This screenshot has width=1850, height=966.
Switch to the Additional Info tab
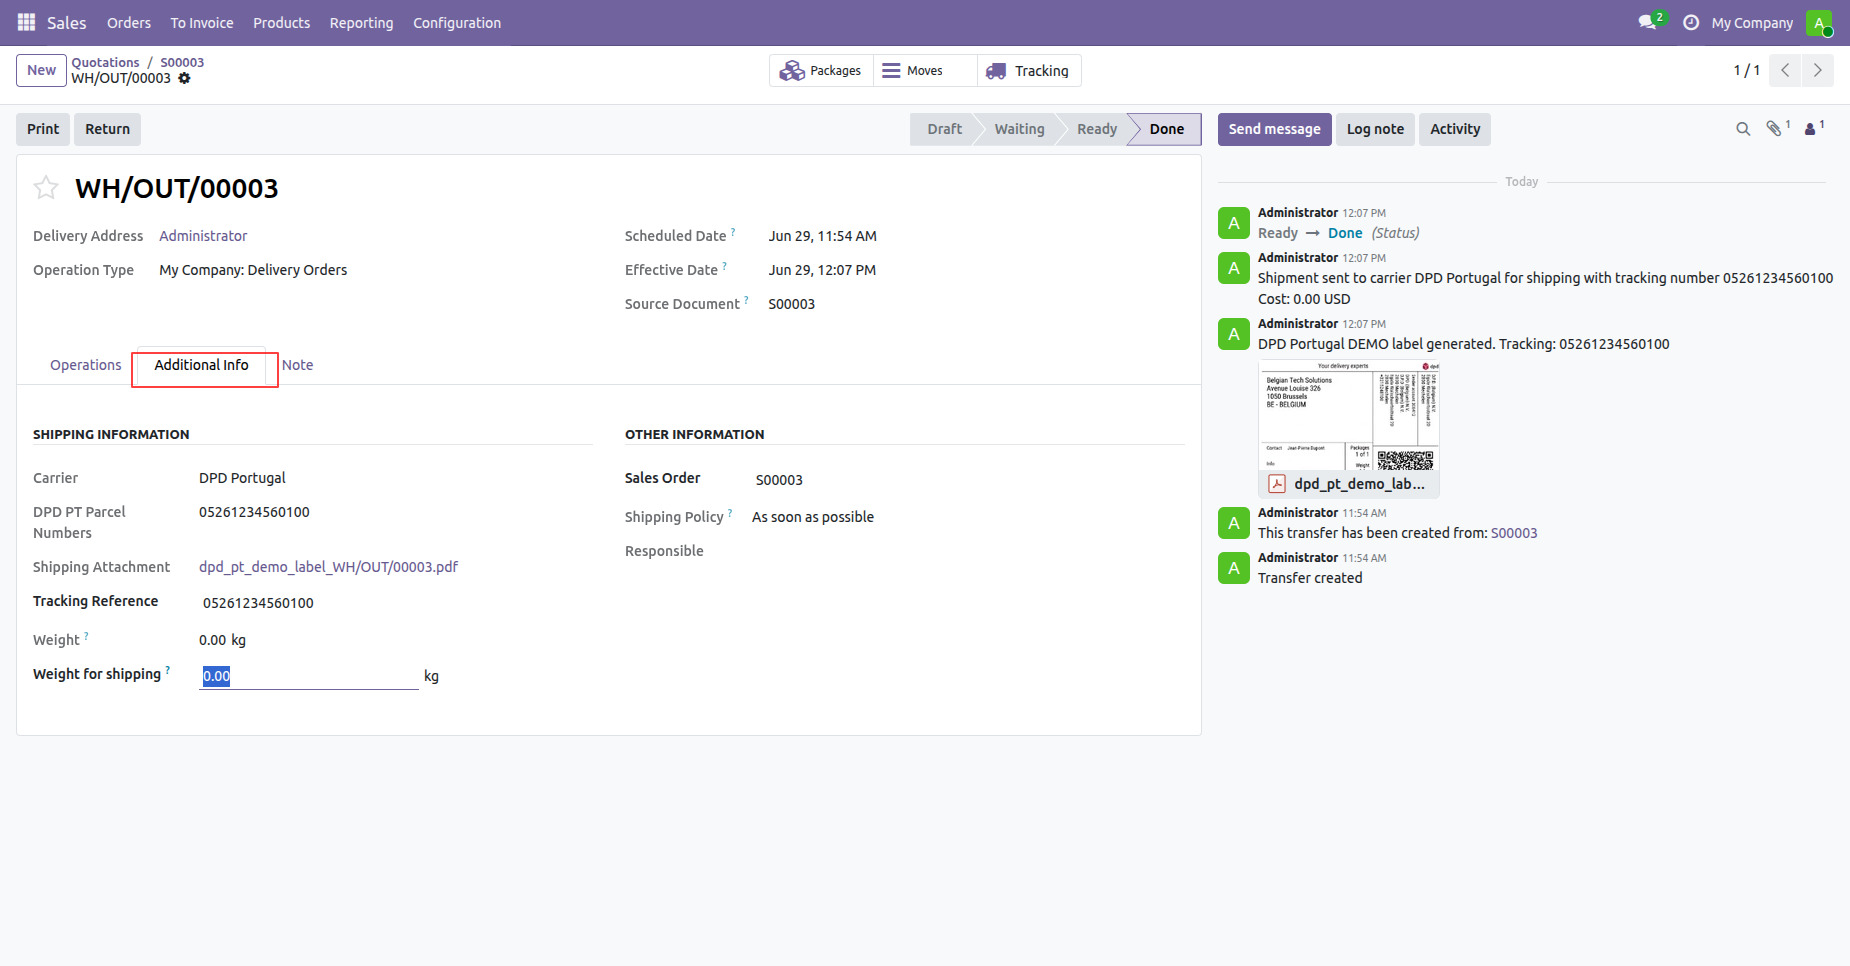coord(201,365)
